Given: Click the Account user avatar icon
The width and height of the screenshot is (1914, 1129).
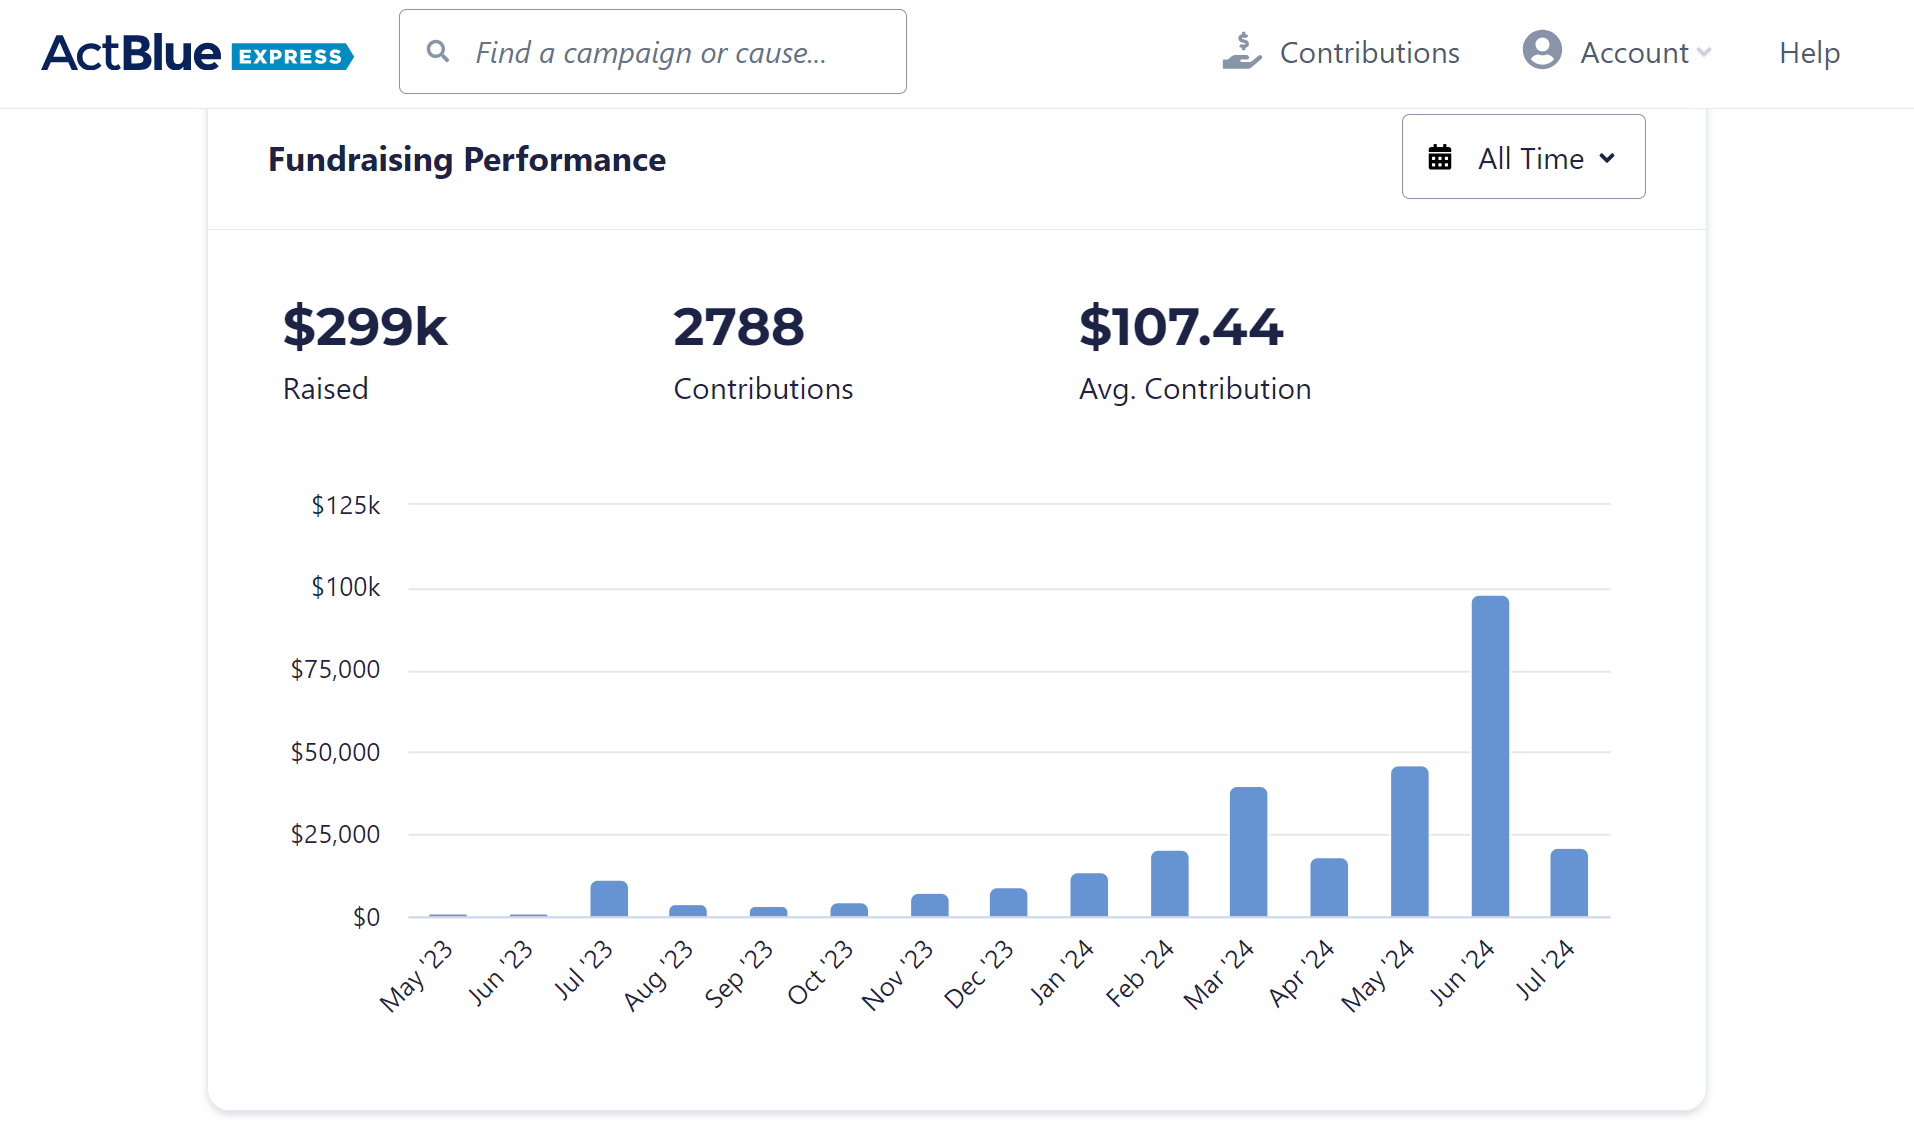Looking at the screenshot, I should 1541,51.
